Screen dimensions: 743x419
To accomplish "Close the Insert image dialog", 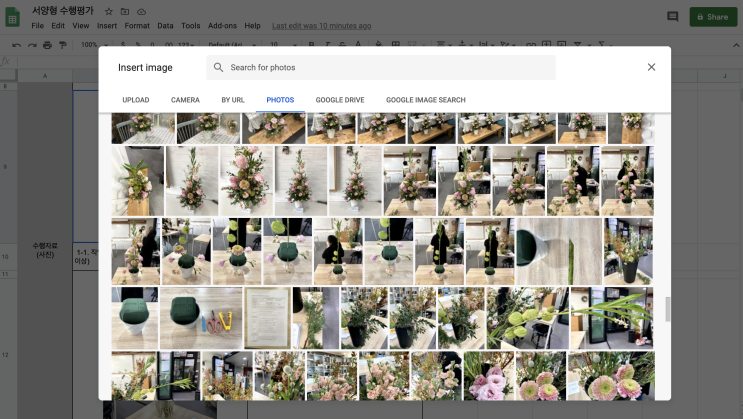I will [652, 67].
